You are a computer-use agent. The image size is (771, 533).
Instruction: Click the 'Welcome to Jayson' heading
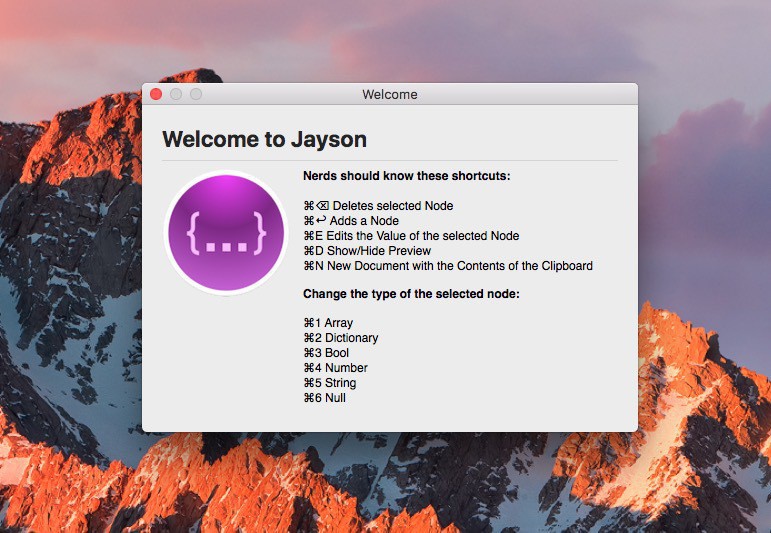click(264, 139)
